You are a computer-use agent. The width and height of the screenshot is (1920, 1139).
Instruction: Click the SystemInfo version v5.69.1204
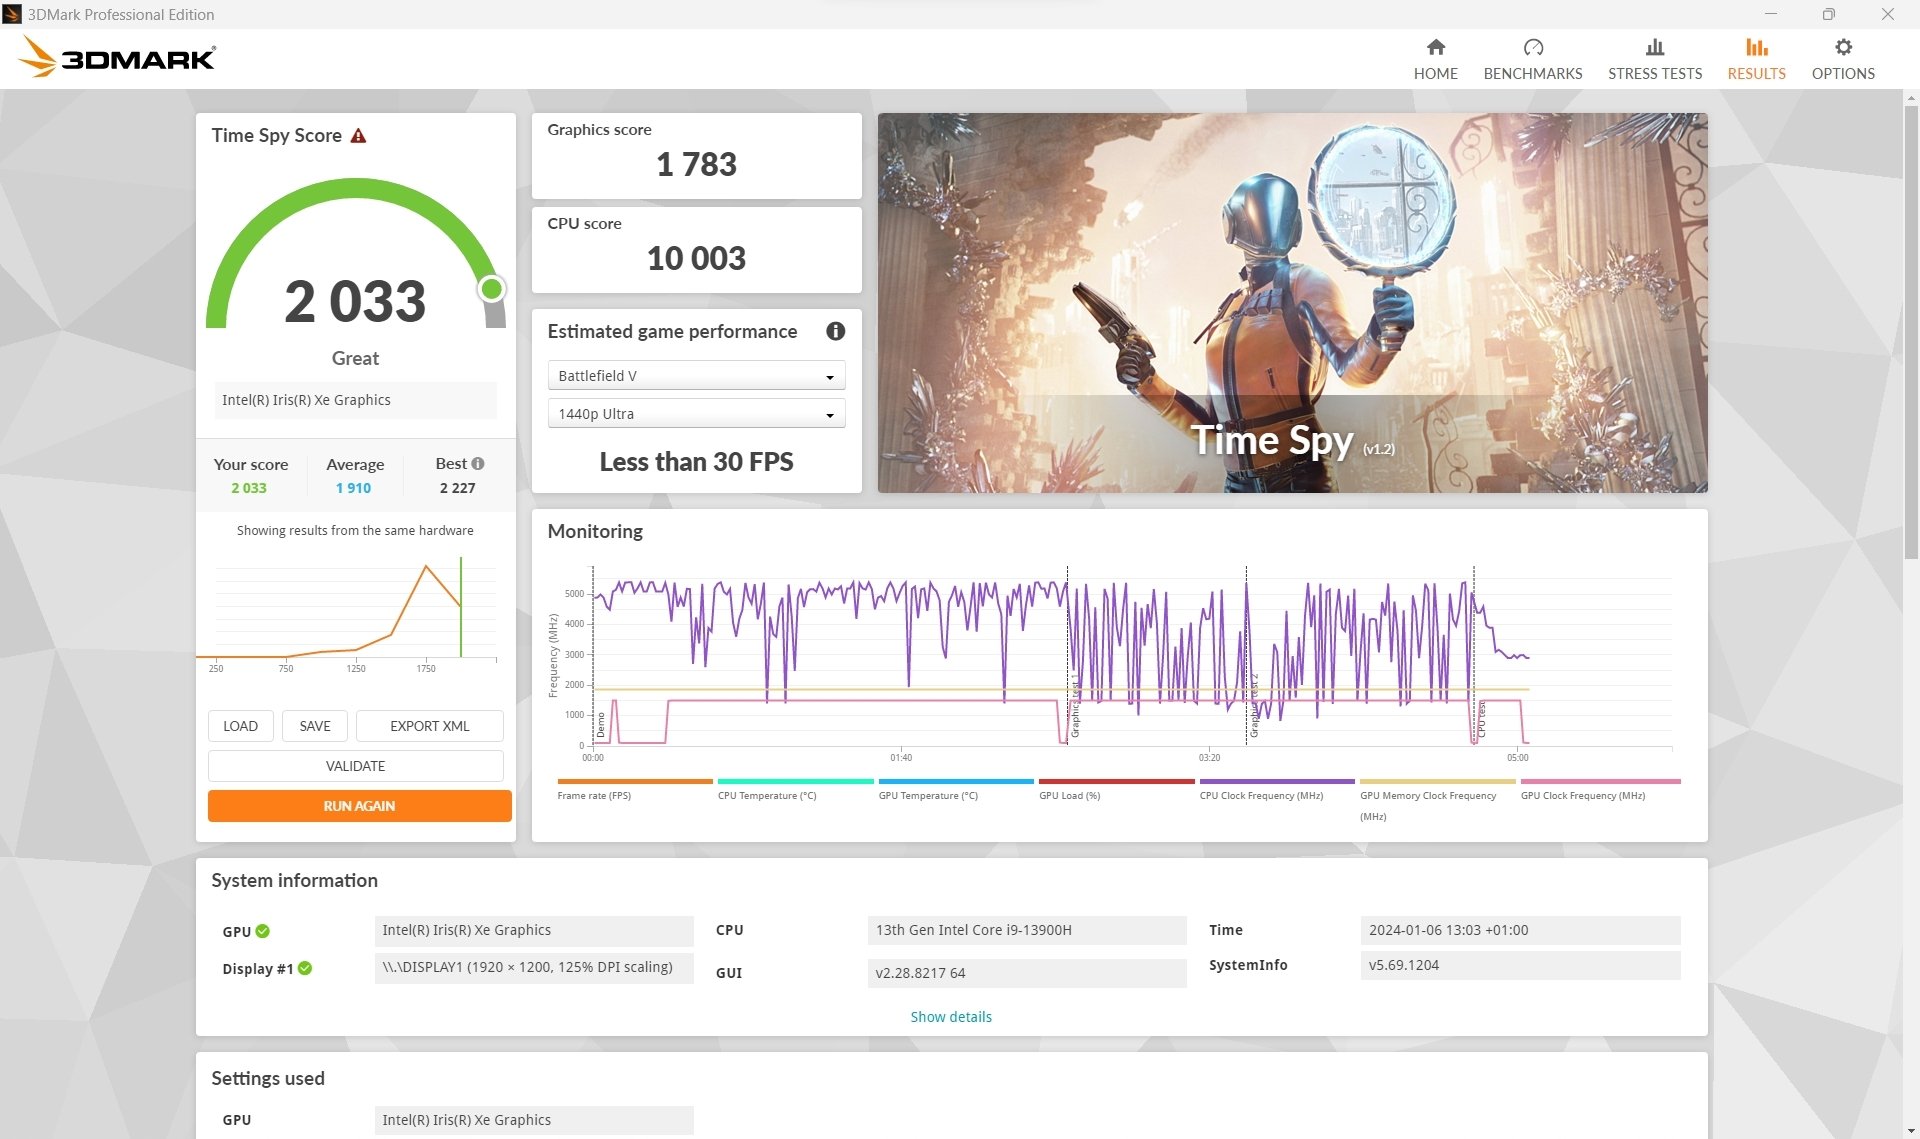(x=1520, y=965)
